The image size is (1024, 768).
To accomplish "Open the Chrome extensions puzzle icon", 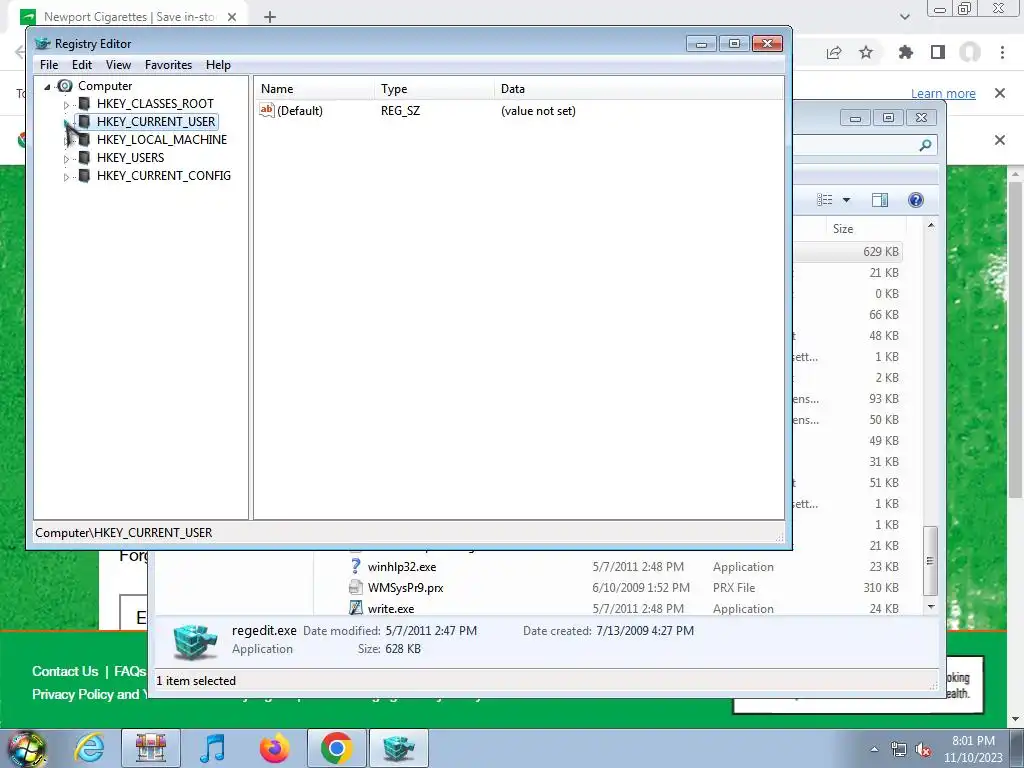I will pos(906,52).
